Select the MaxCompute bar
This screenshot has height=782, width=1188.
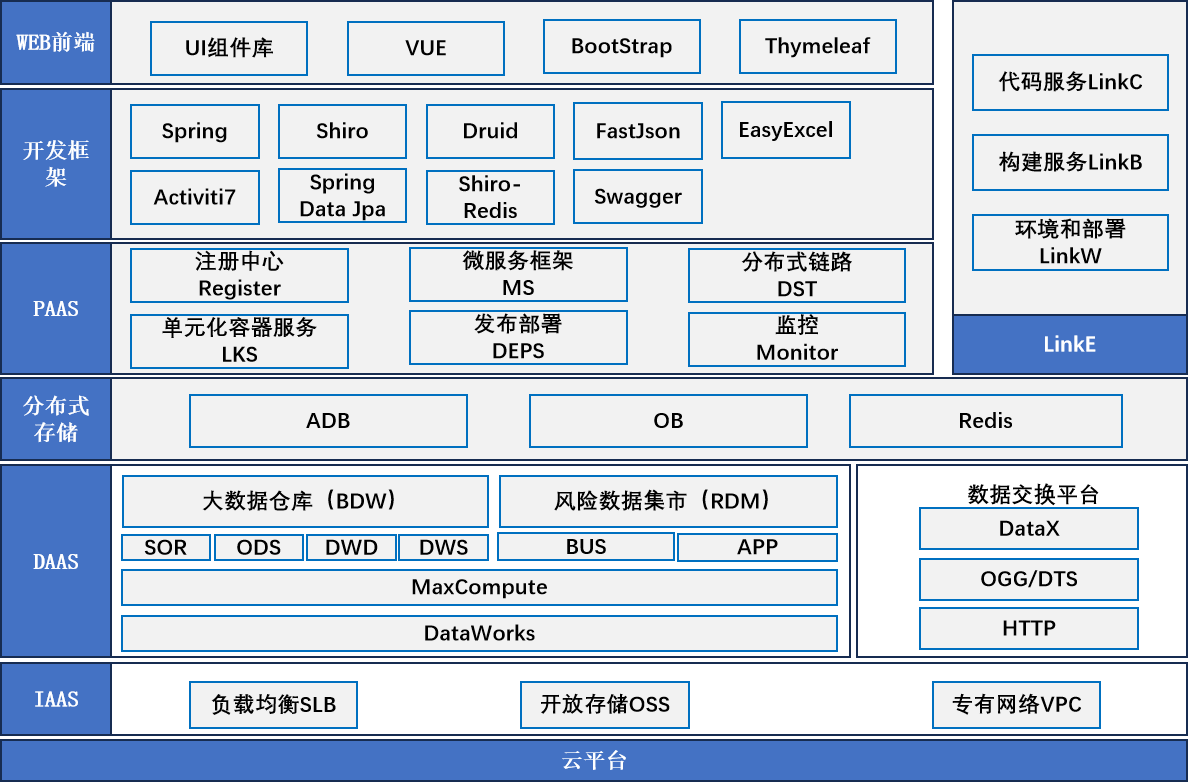tap(480, 587)
